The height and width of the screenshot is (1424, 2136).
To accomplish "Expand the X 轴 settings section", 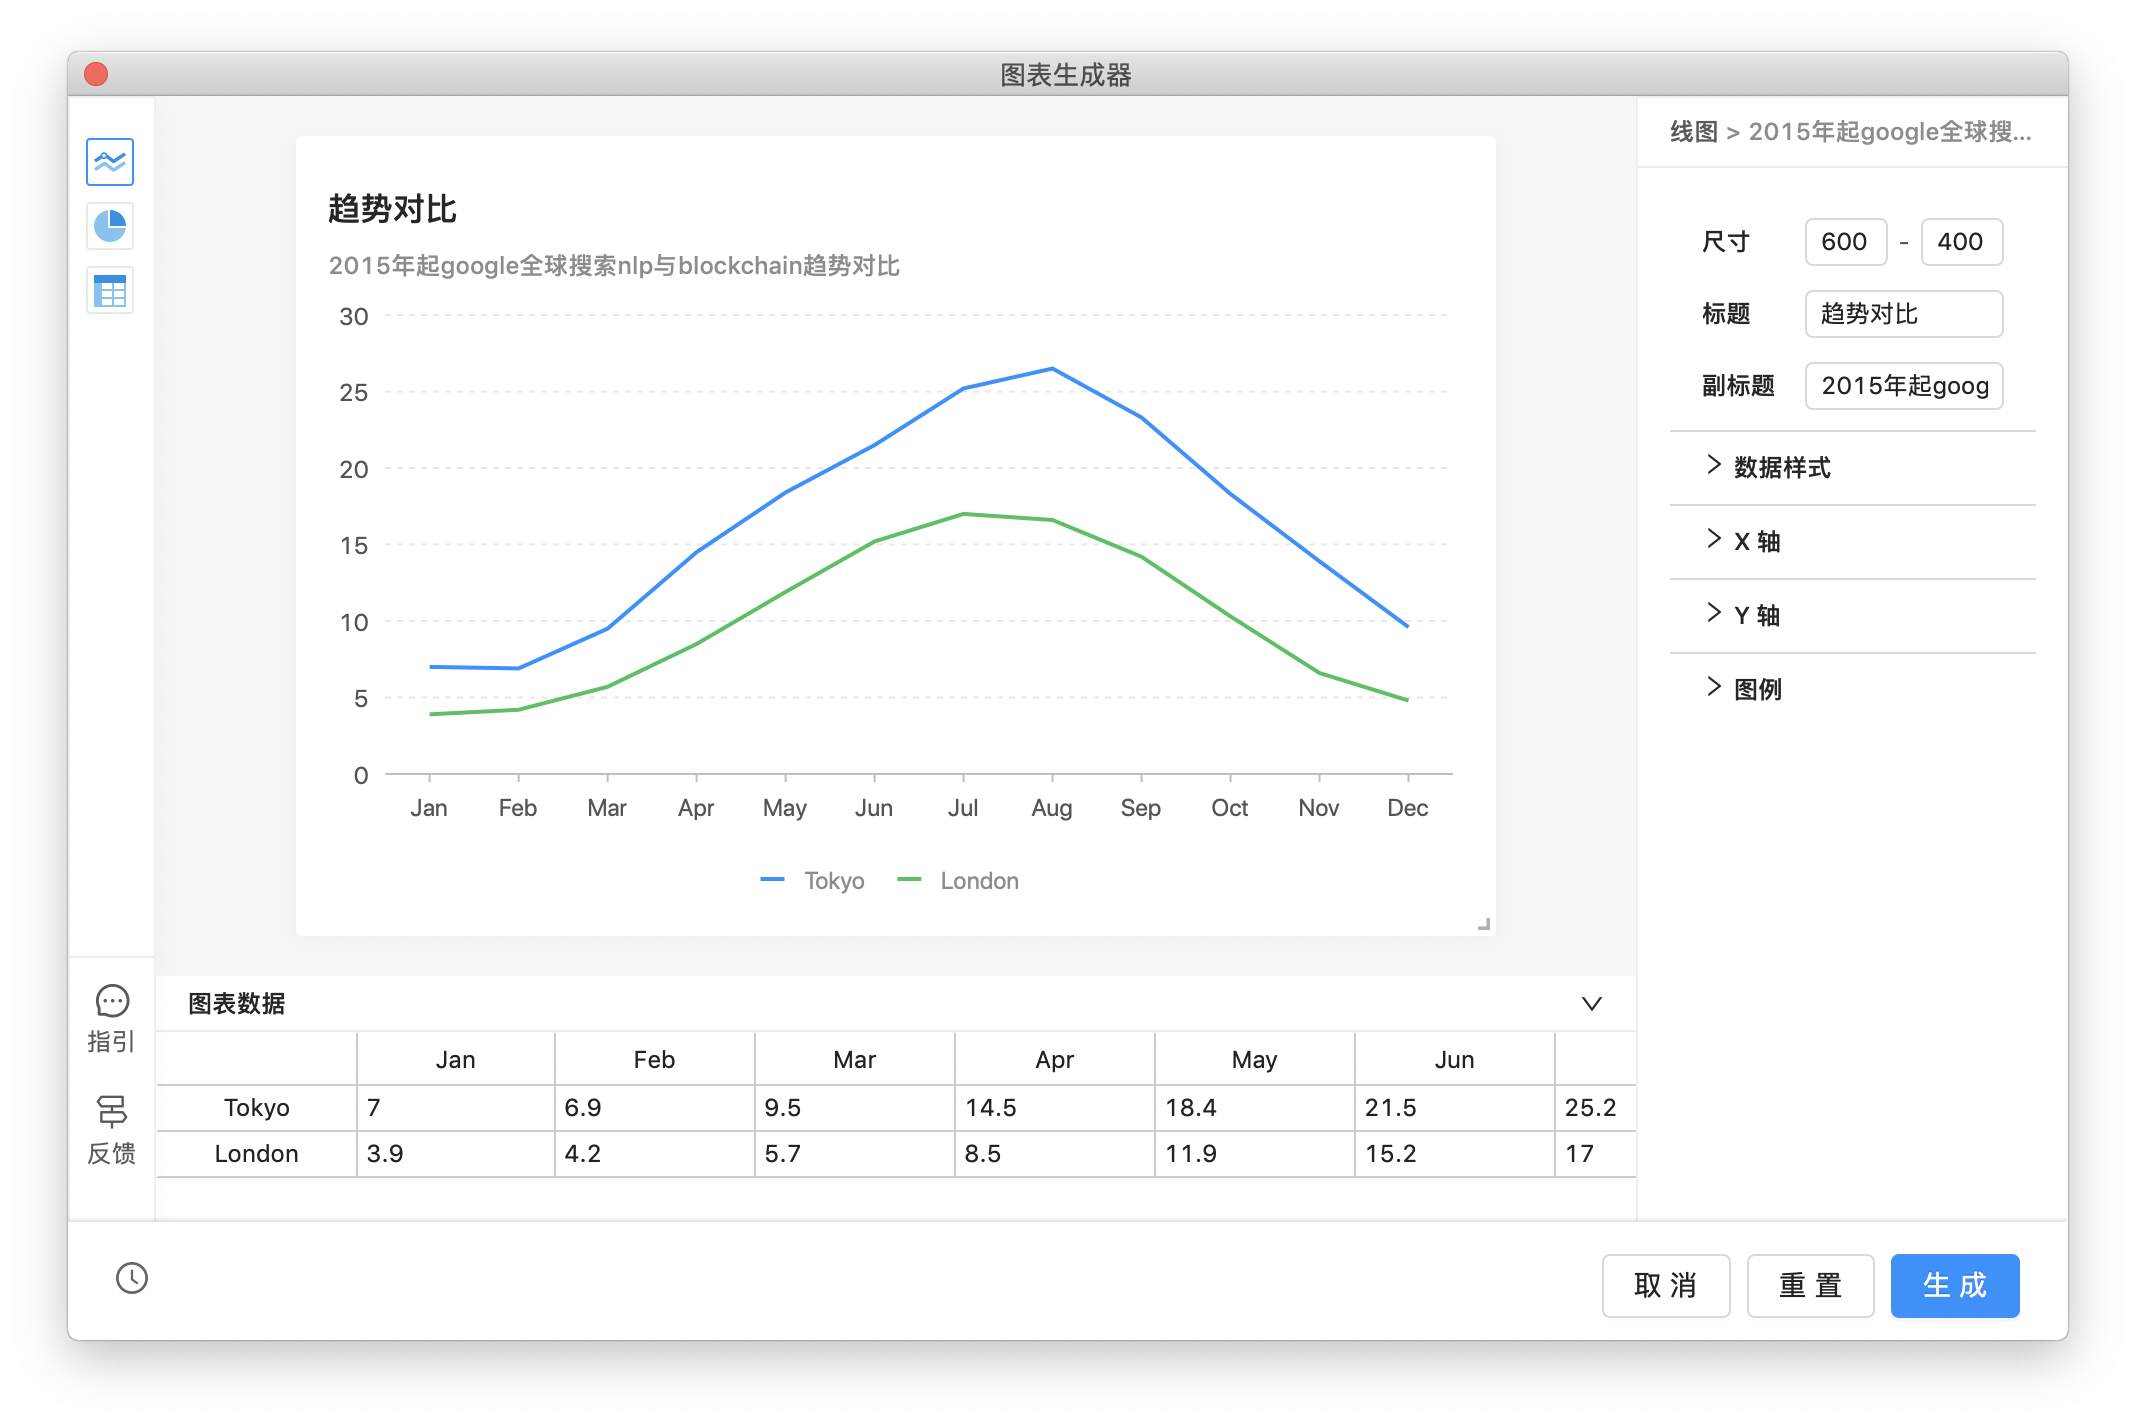I will tap(1756, 541).
